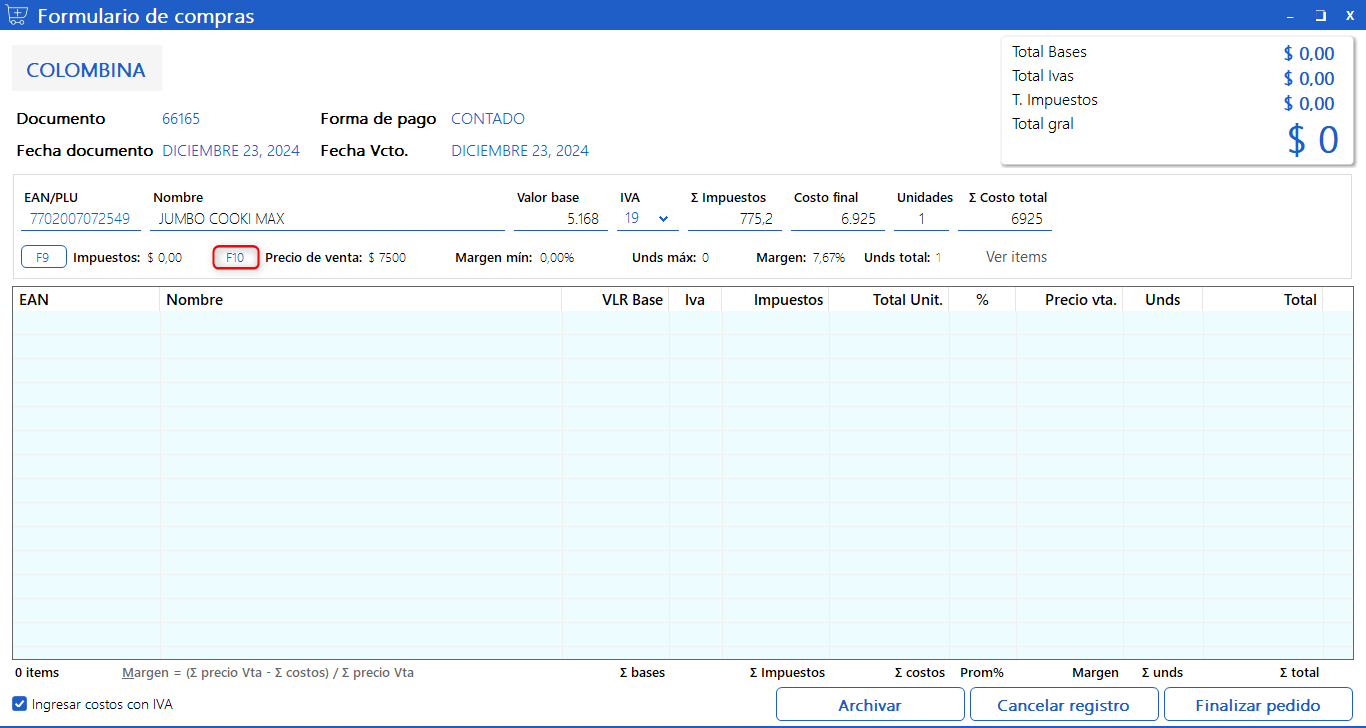The image size is (1366, 728).
Task: Click Fecha Vcto. date value
Action: [520, 151]
